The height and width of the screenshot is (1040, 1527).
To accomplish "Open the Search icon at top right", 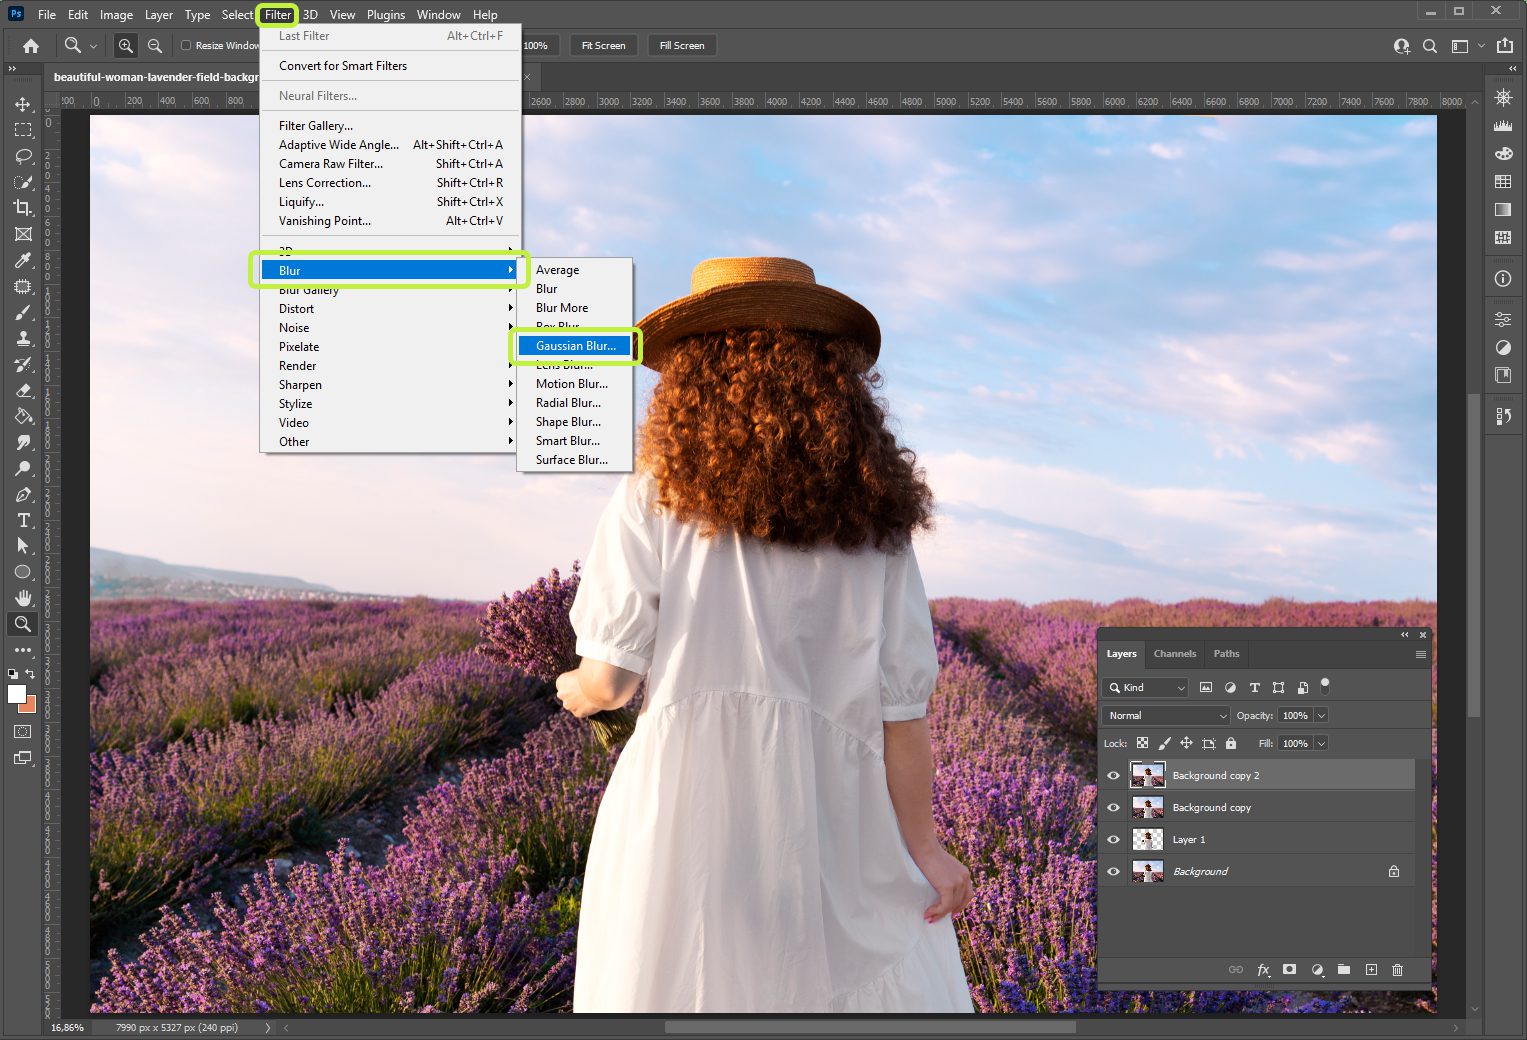I will click(1430, 45).
